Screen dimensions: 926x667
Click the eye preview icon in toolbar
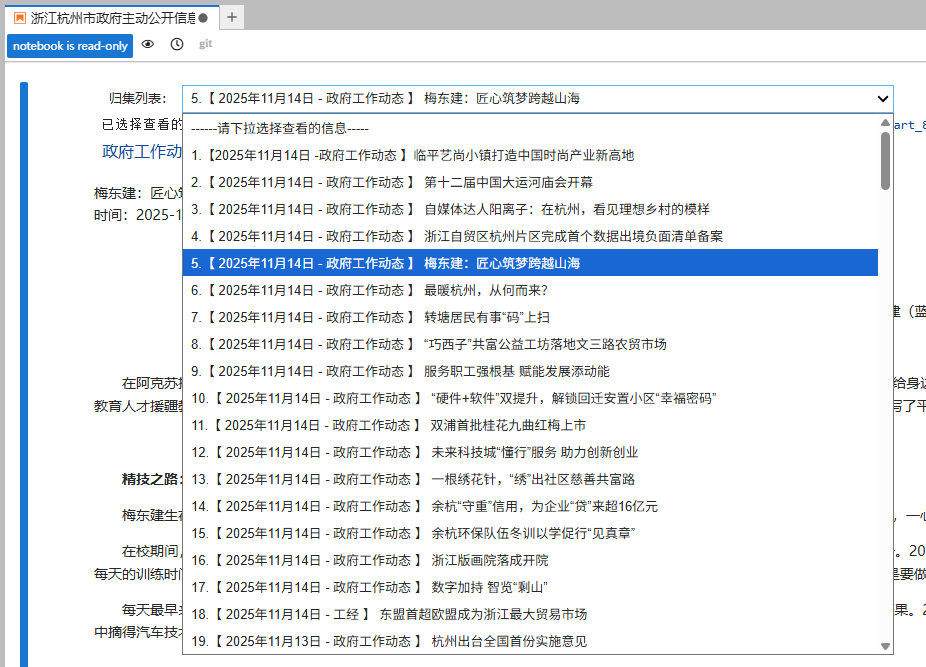pyautogui.click(x=148, y=44)
